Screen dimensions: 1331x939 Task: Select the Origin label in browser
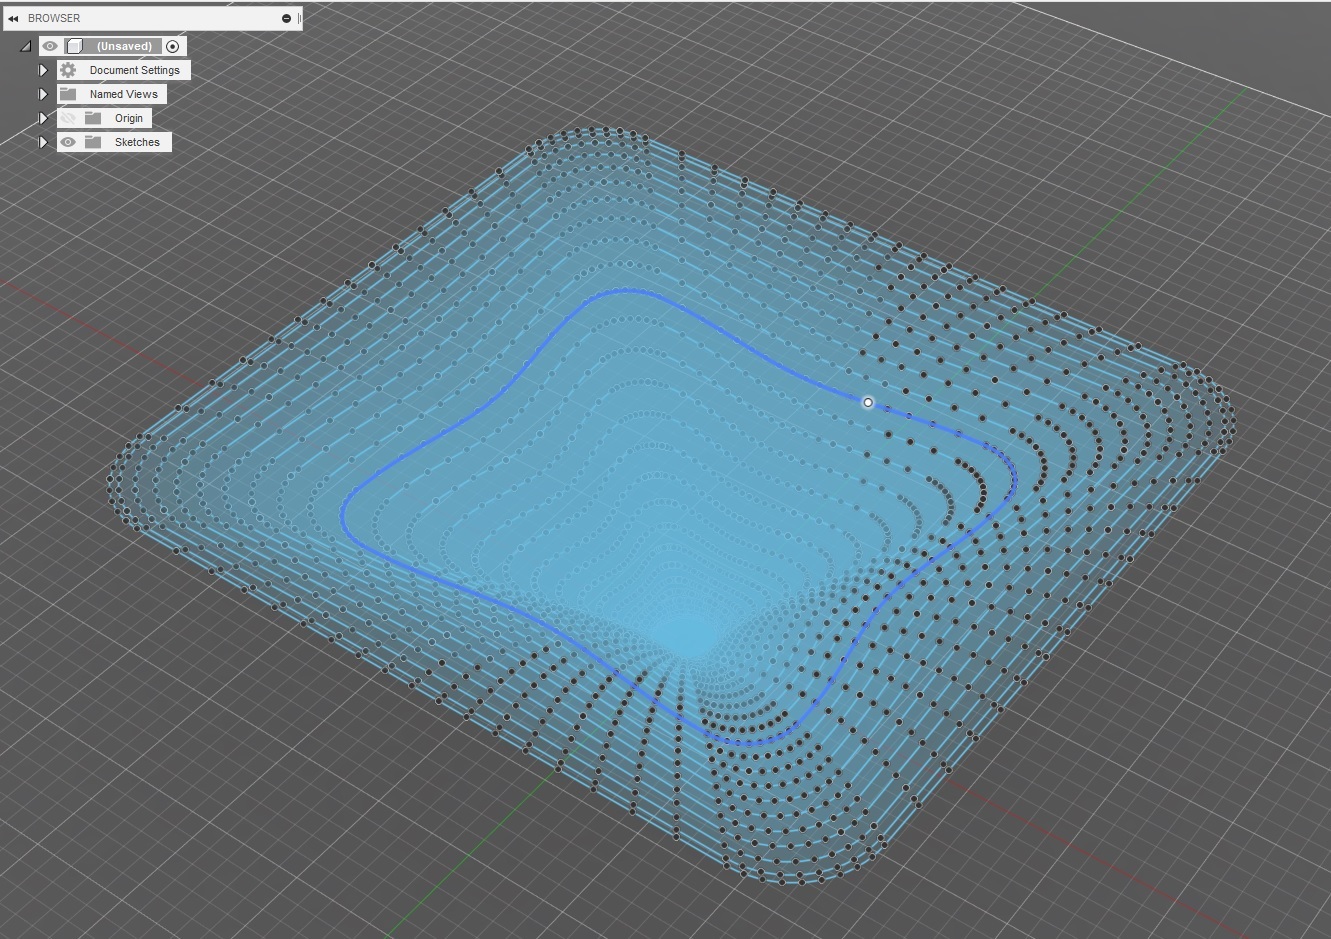tap(128, 118)
